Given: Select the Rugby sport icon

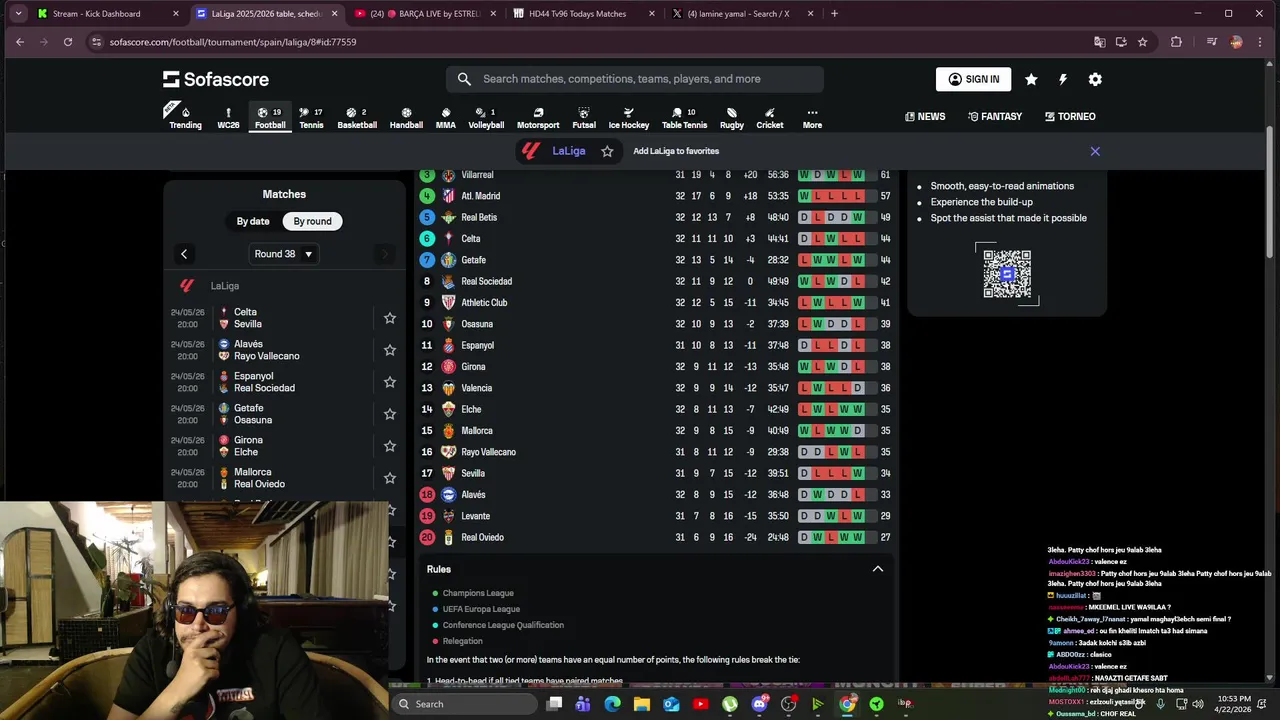Looking at the screenshot, I should point(732,118).
